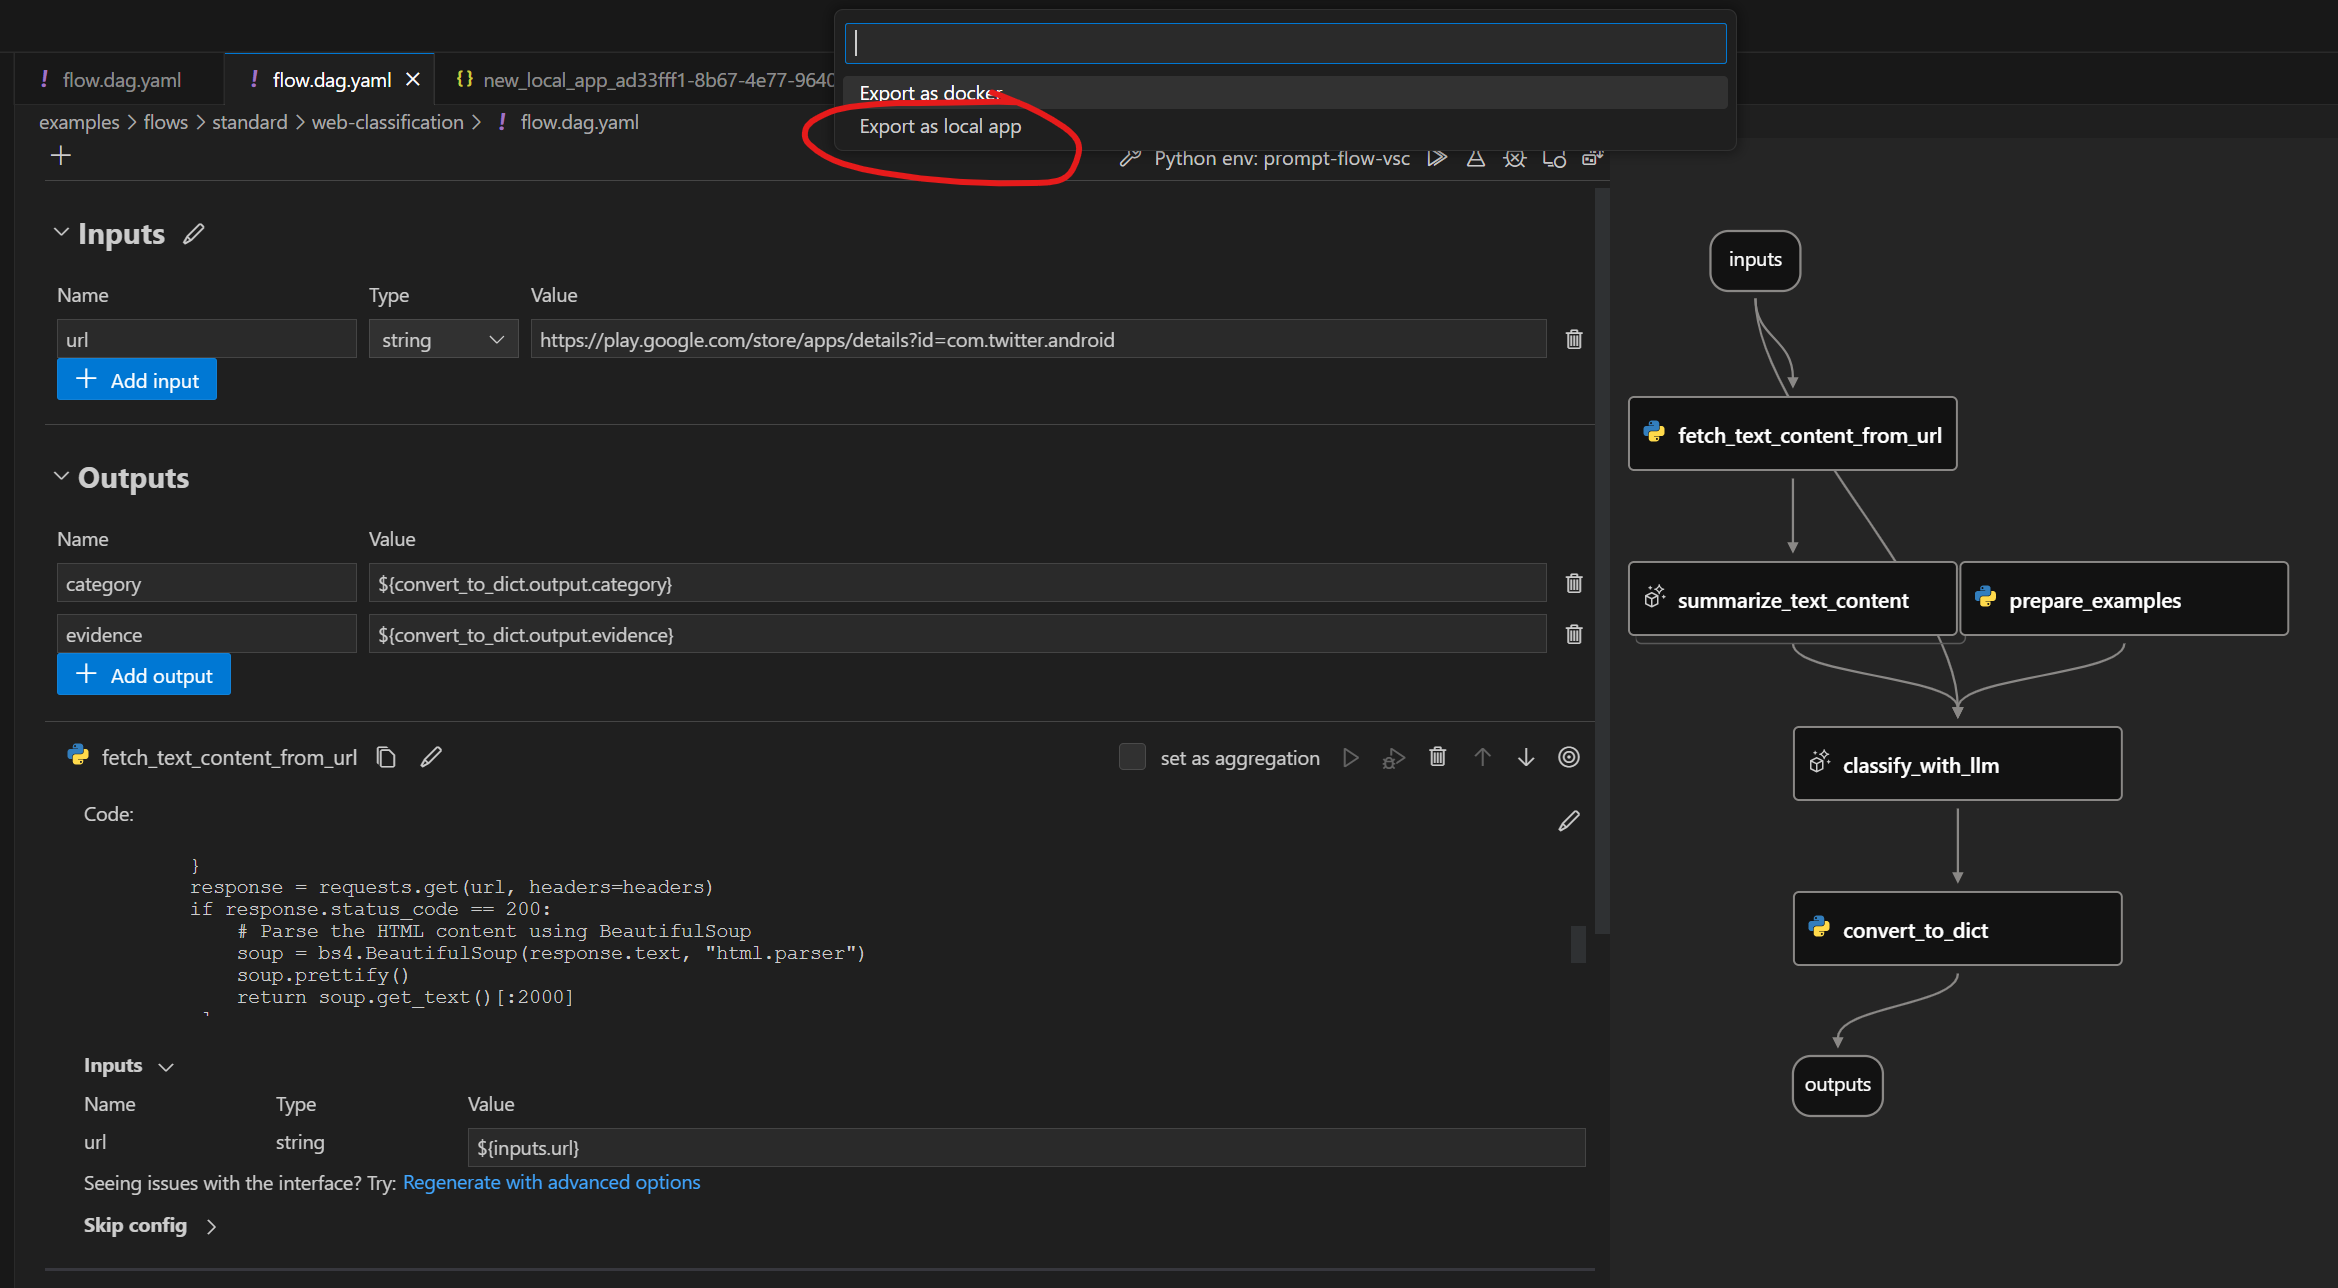Check the set as aggregation checkbox

coord(1132,757)
